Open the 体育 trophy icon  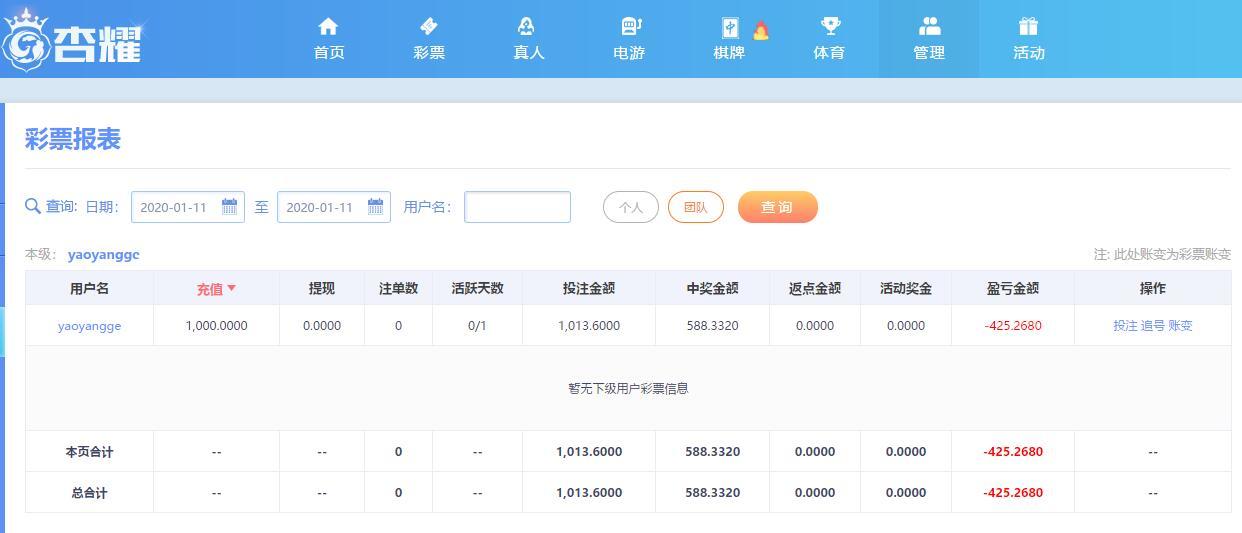click(x=829, y=26)
